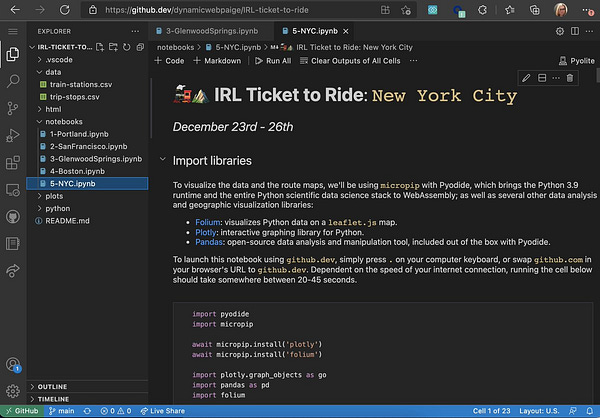Add a new Markdown cell
Screen dimensions: 600x418
point(217,61)
